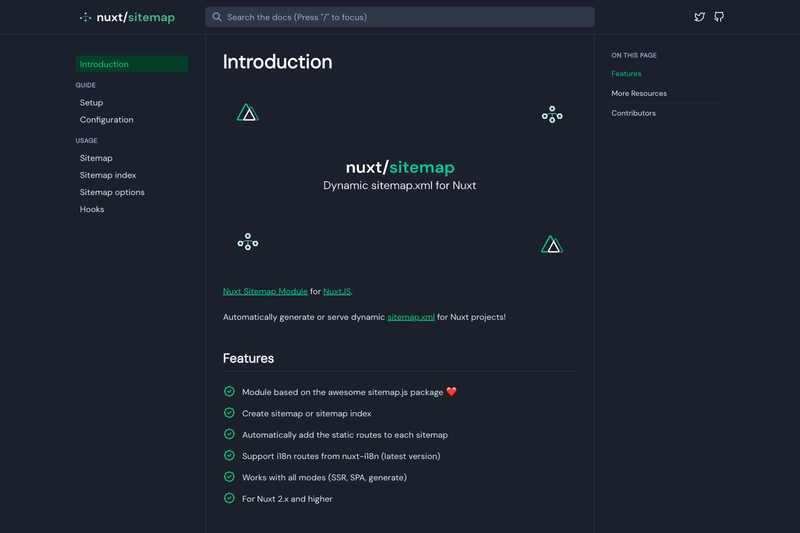
Task: Jump to Contributors section
Action: pyautogui.click(x=633, y=113)
